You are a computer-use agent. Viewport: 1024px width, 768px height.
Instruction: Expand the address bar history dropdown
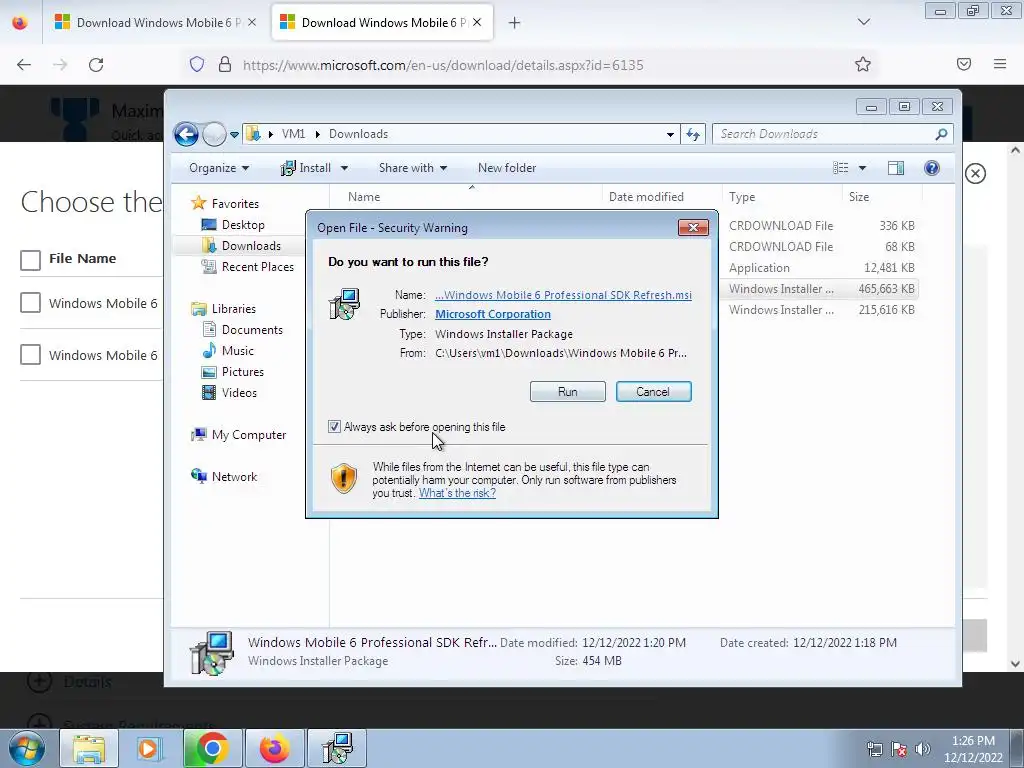670,135
